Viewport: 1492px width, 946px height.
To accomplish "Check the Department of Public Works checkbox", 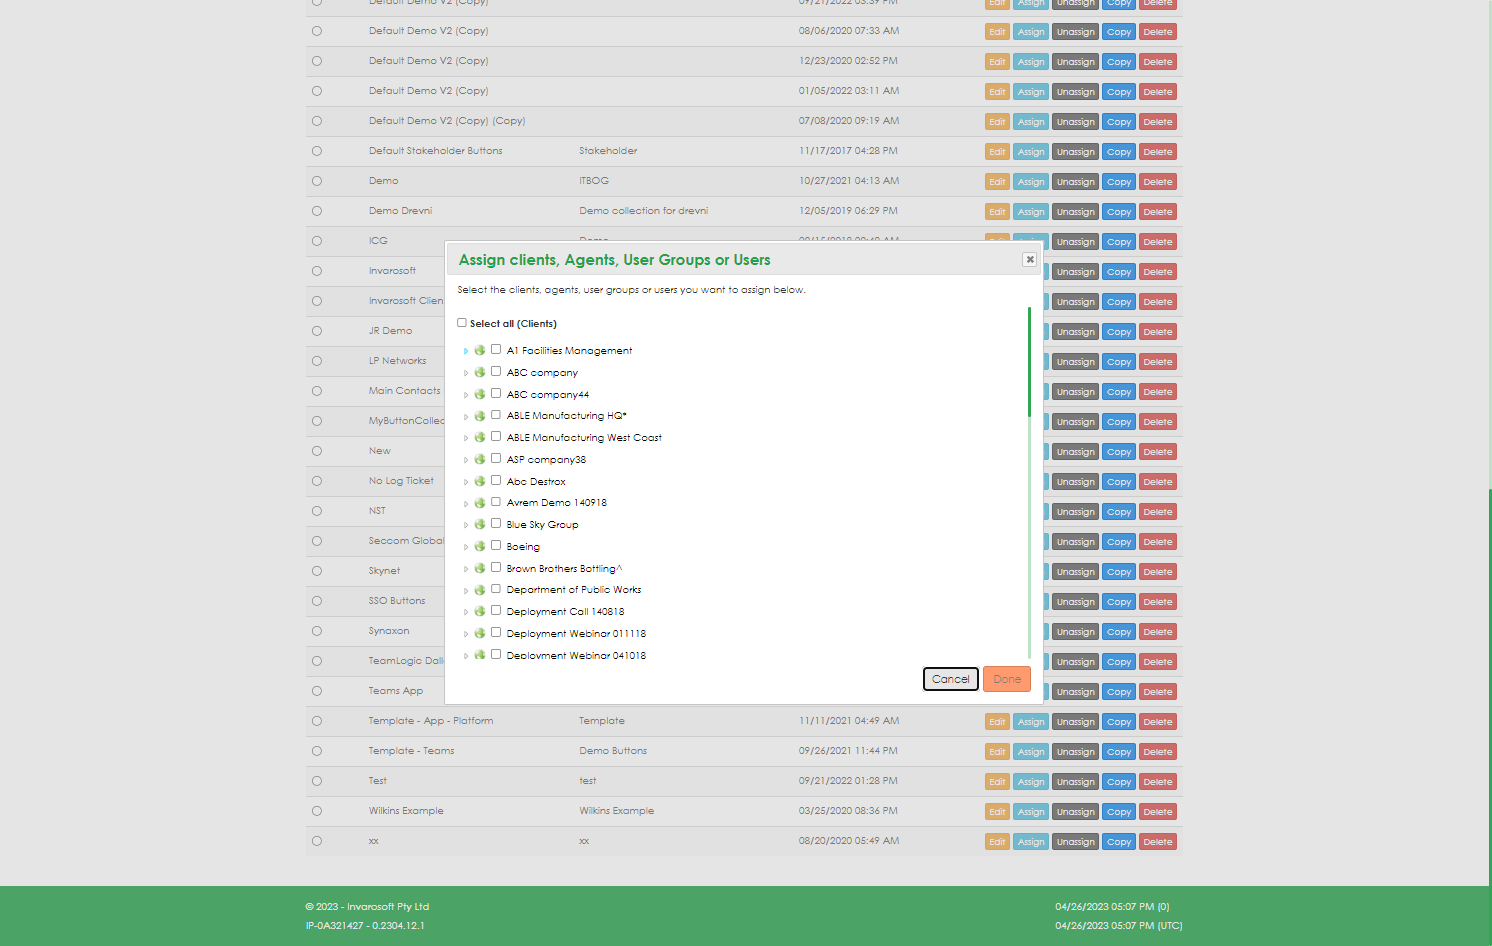I will click(x=496, y=588).
